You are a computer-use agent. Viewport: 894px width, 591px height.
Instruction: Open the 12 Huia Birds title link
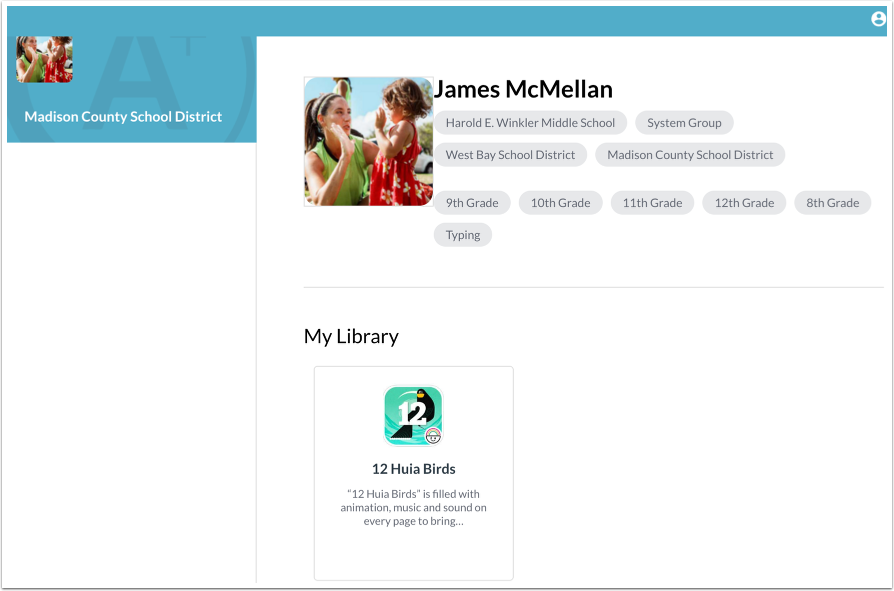pos(413,468)
